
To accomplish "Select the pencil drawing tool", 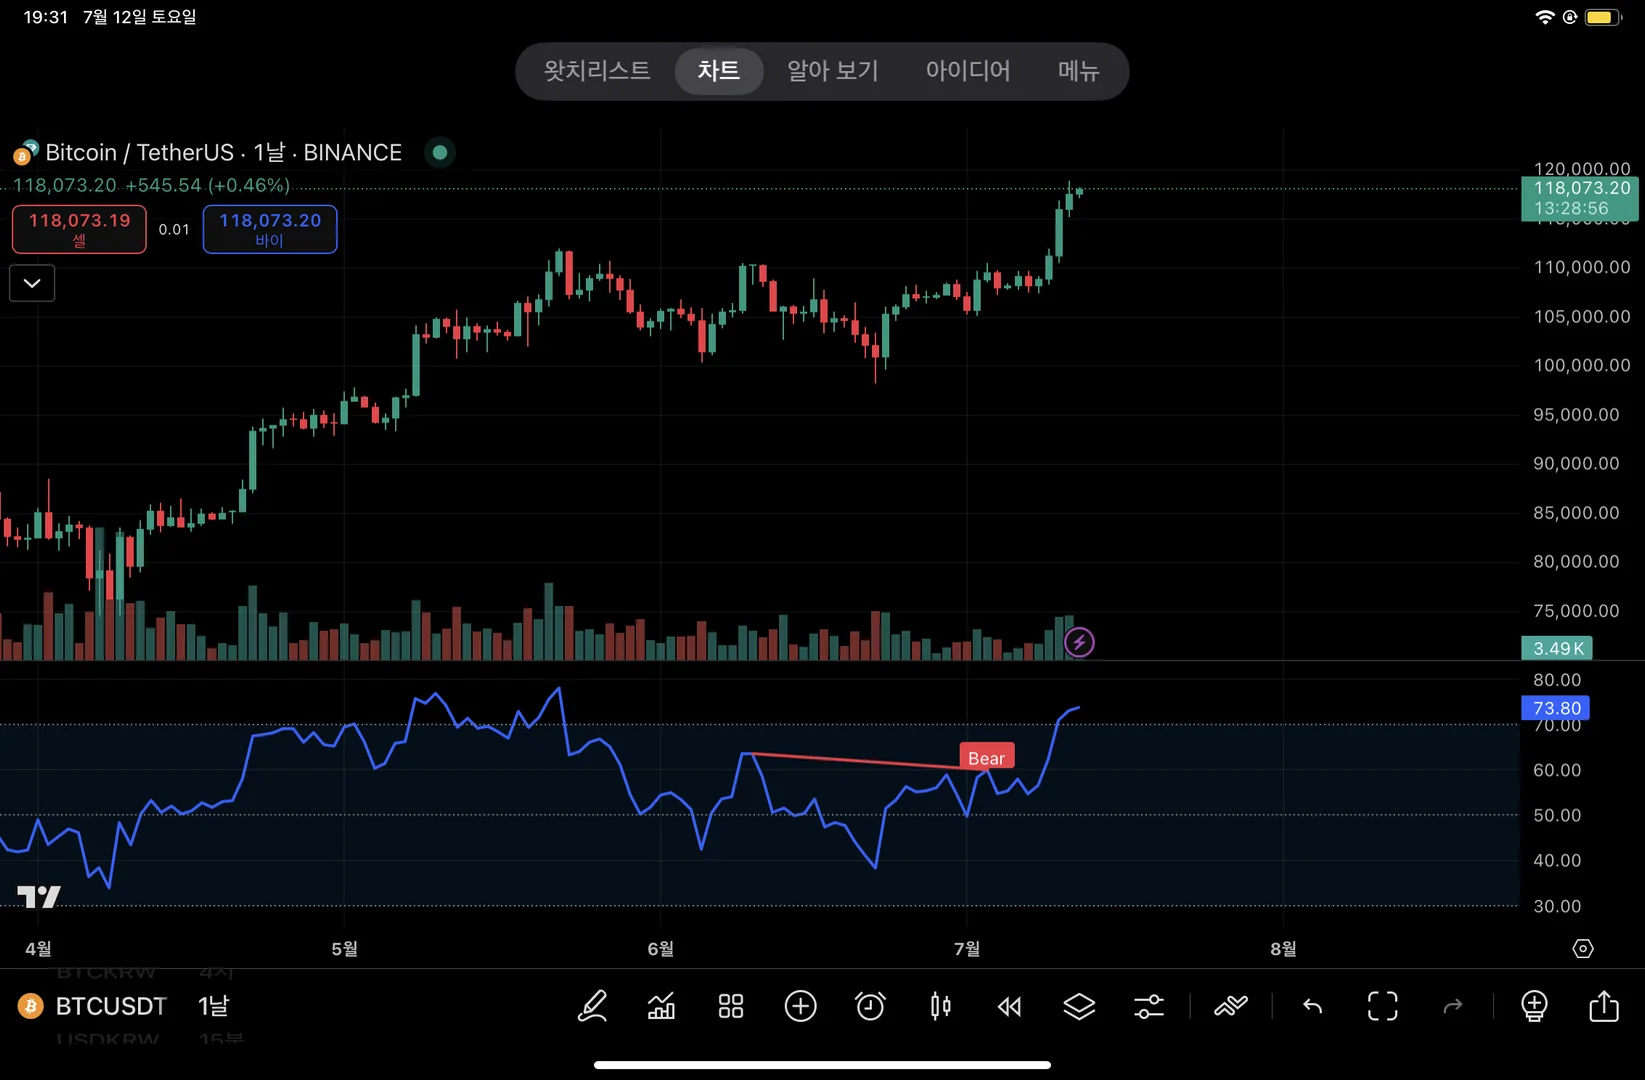I will pyautogui.click(x=592, y=1006).
